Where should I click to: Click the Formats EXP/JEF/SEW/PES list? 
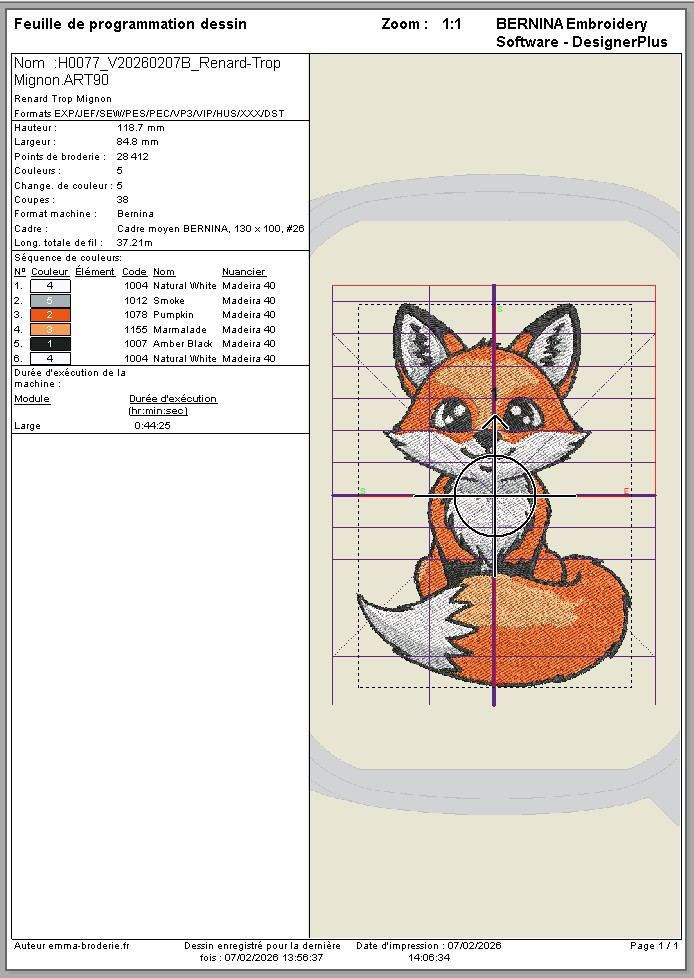149,114
